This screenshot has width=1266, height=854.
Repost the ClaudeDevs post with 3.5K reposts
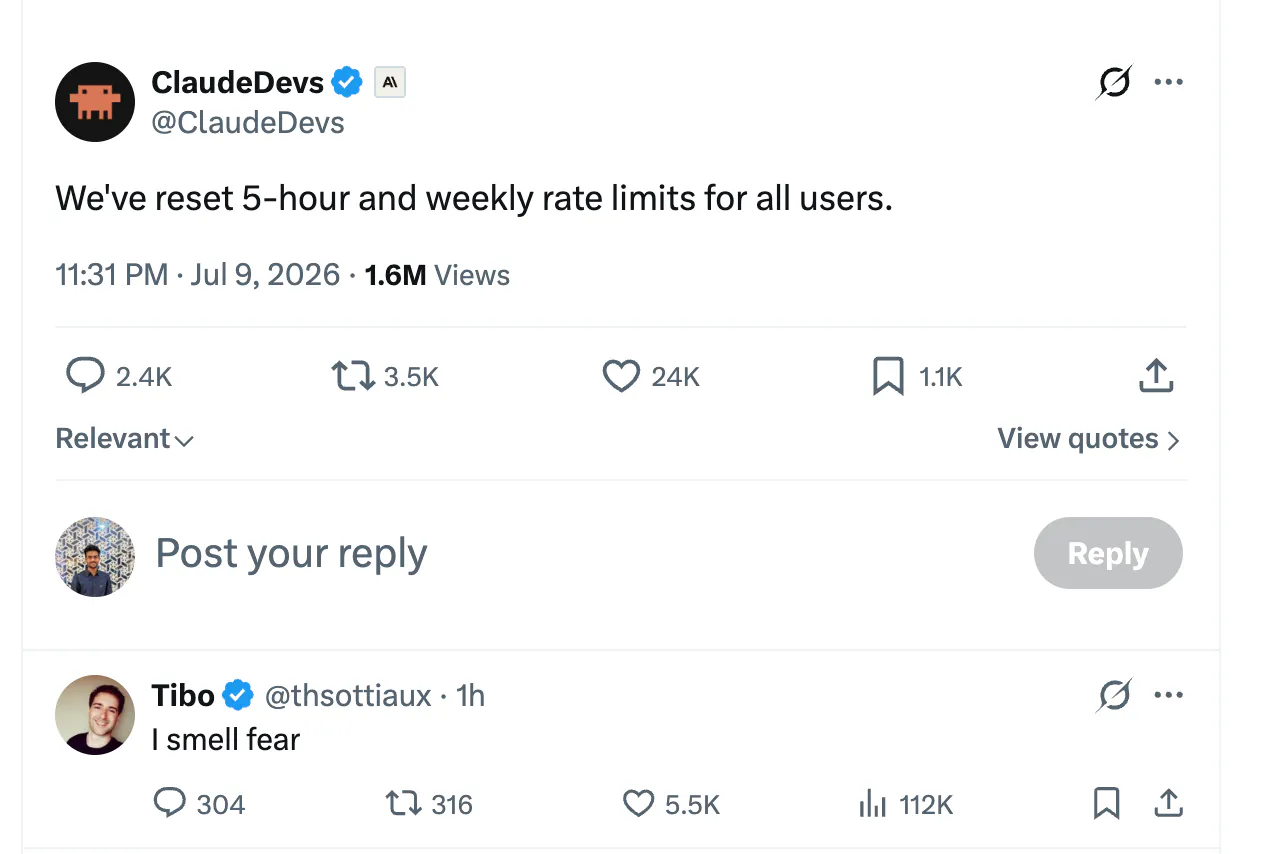pos(353,376)
